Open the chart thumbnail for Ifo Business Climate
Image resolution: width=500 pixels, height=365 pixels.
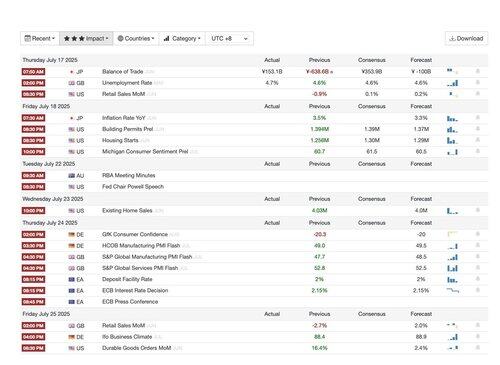452,337
